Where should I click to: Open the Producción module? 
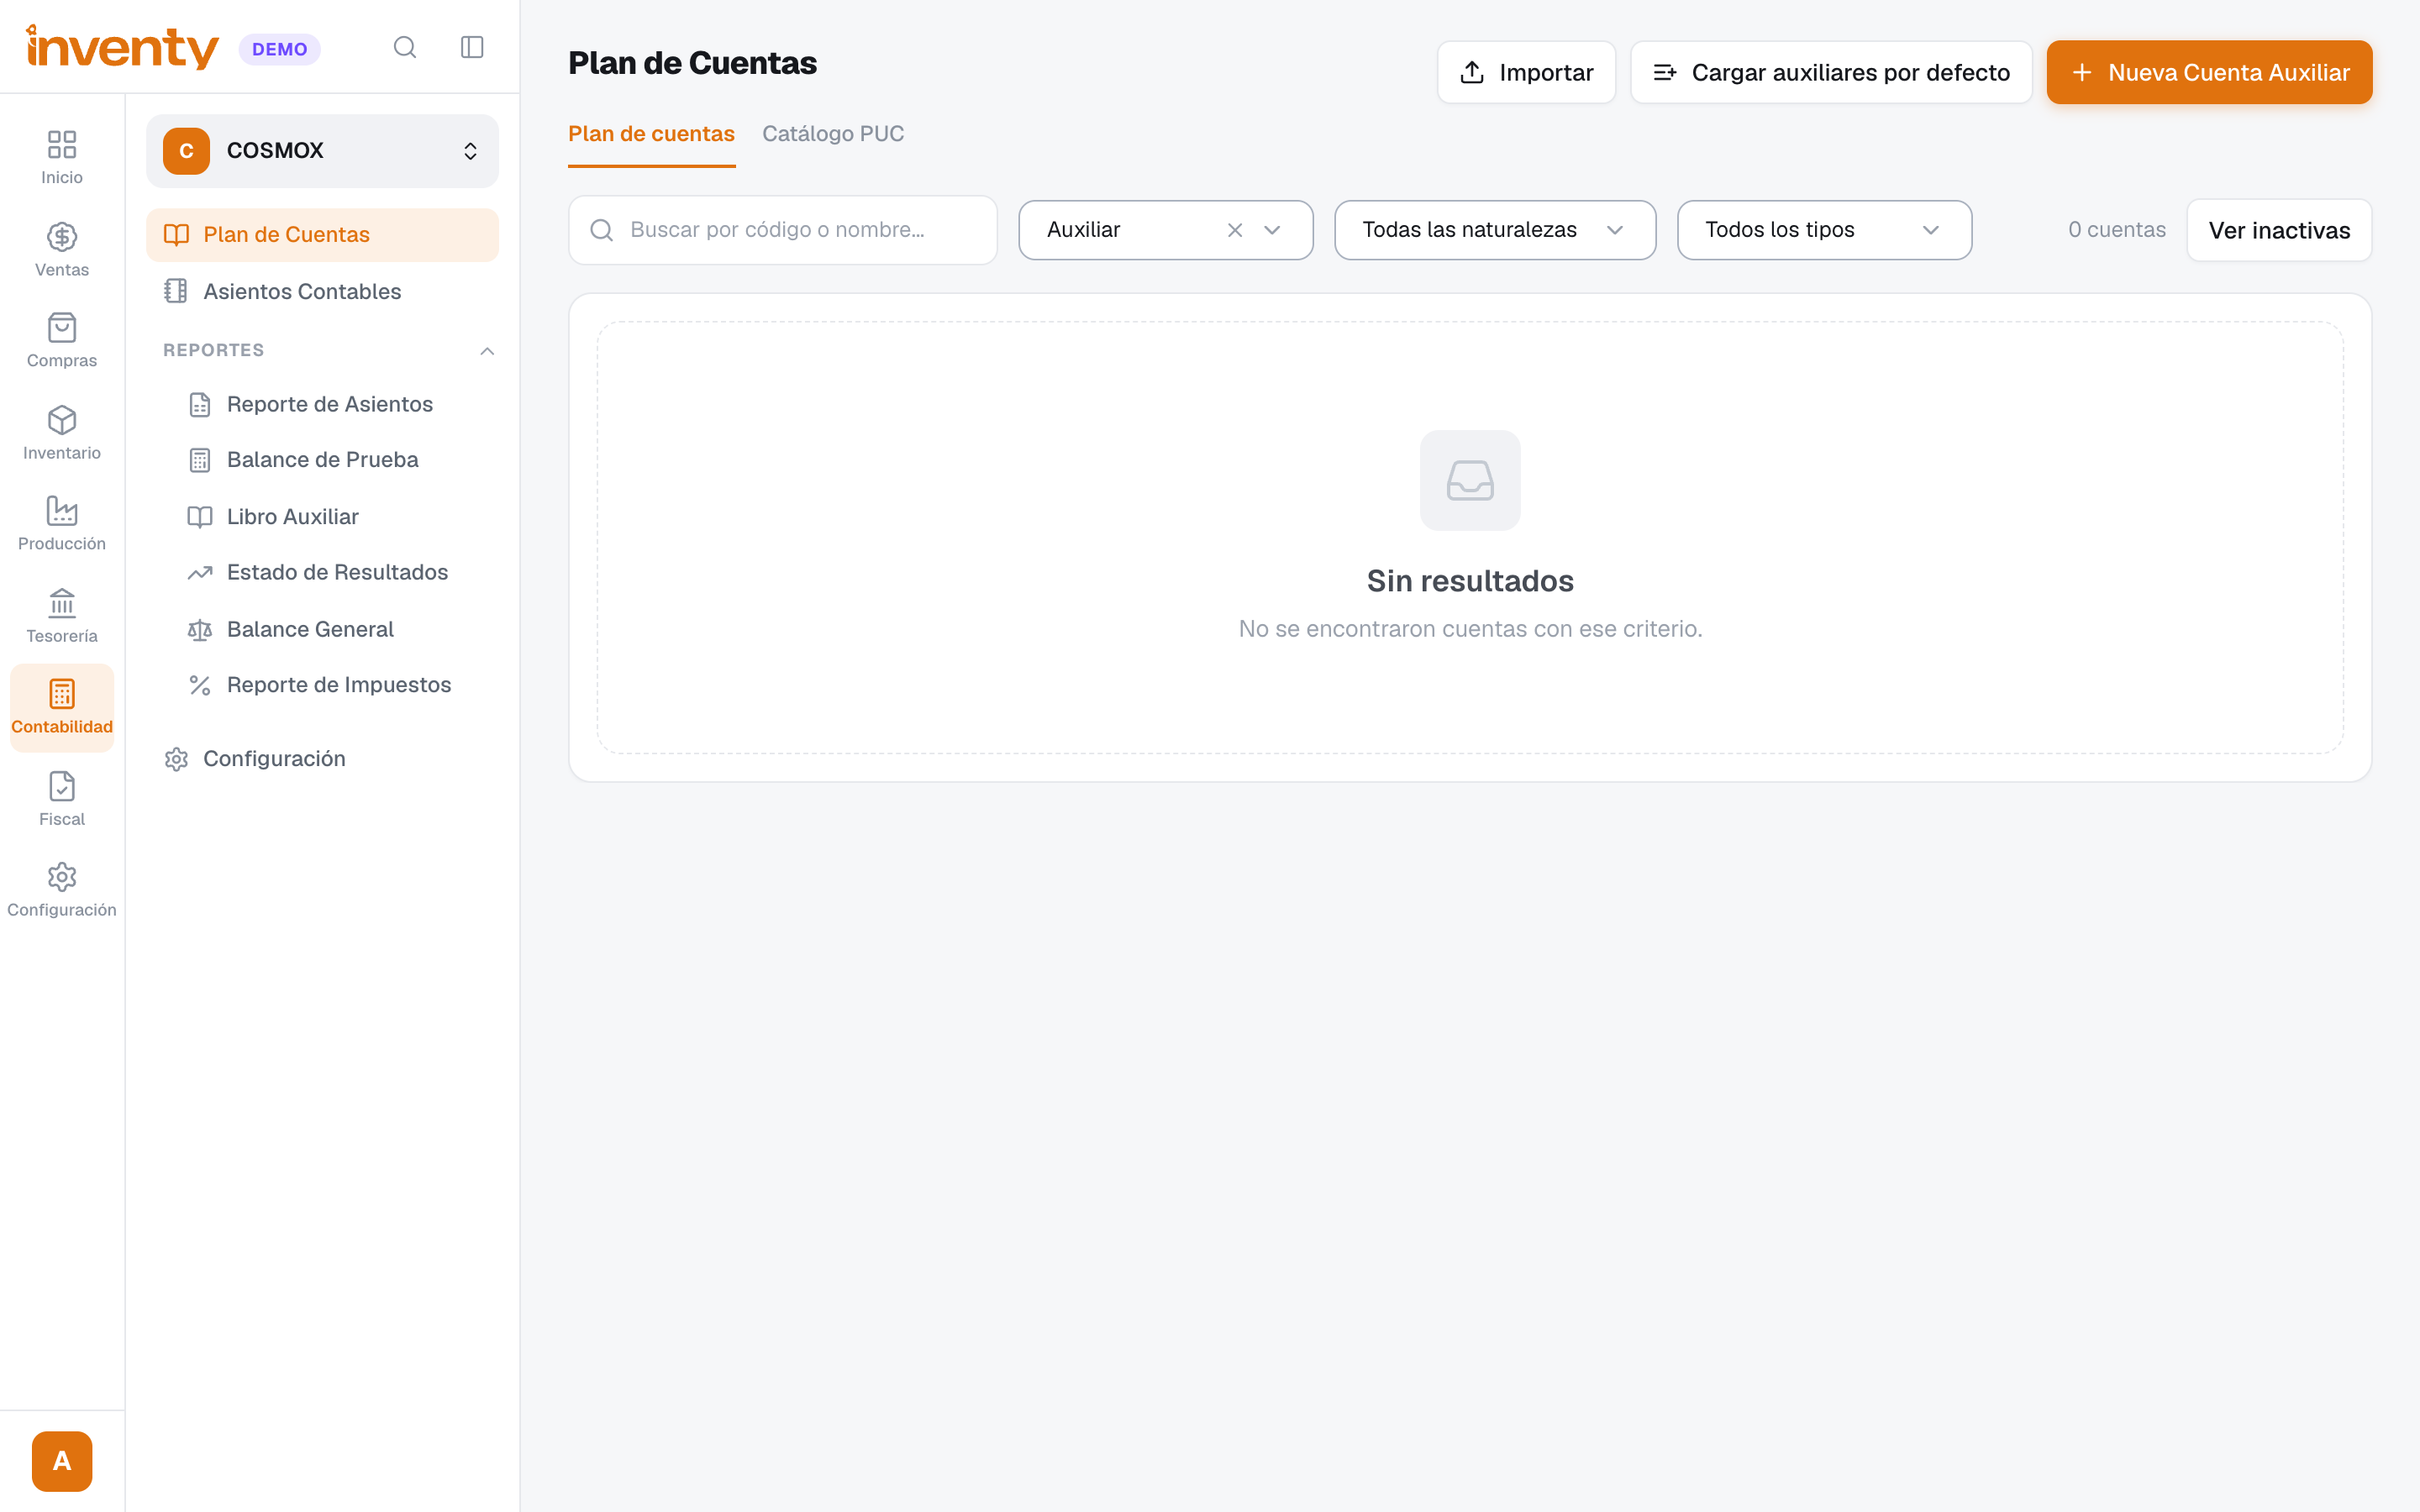point(62,523)
